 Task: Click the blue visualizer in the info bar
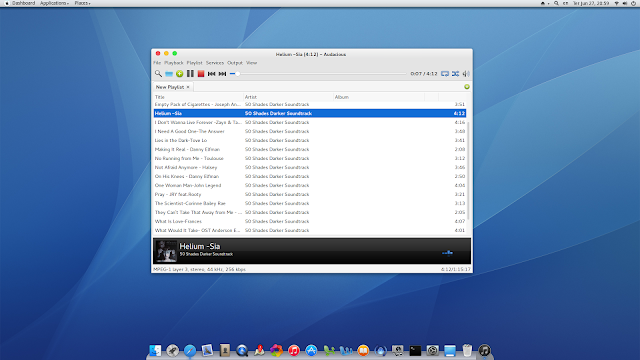[x=448, y=253]
